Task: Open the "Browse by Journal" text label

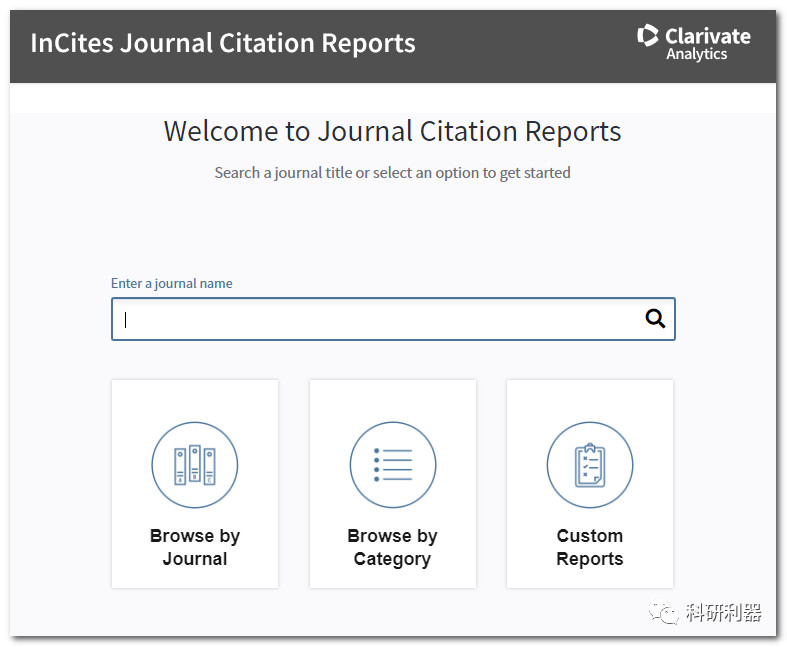Action: pos(195,547)
